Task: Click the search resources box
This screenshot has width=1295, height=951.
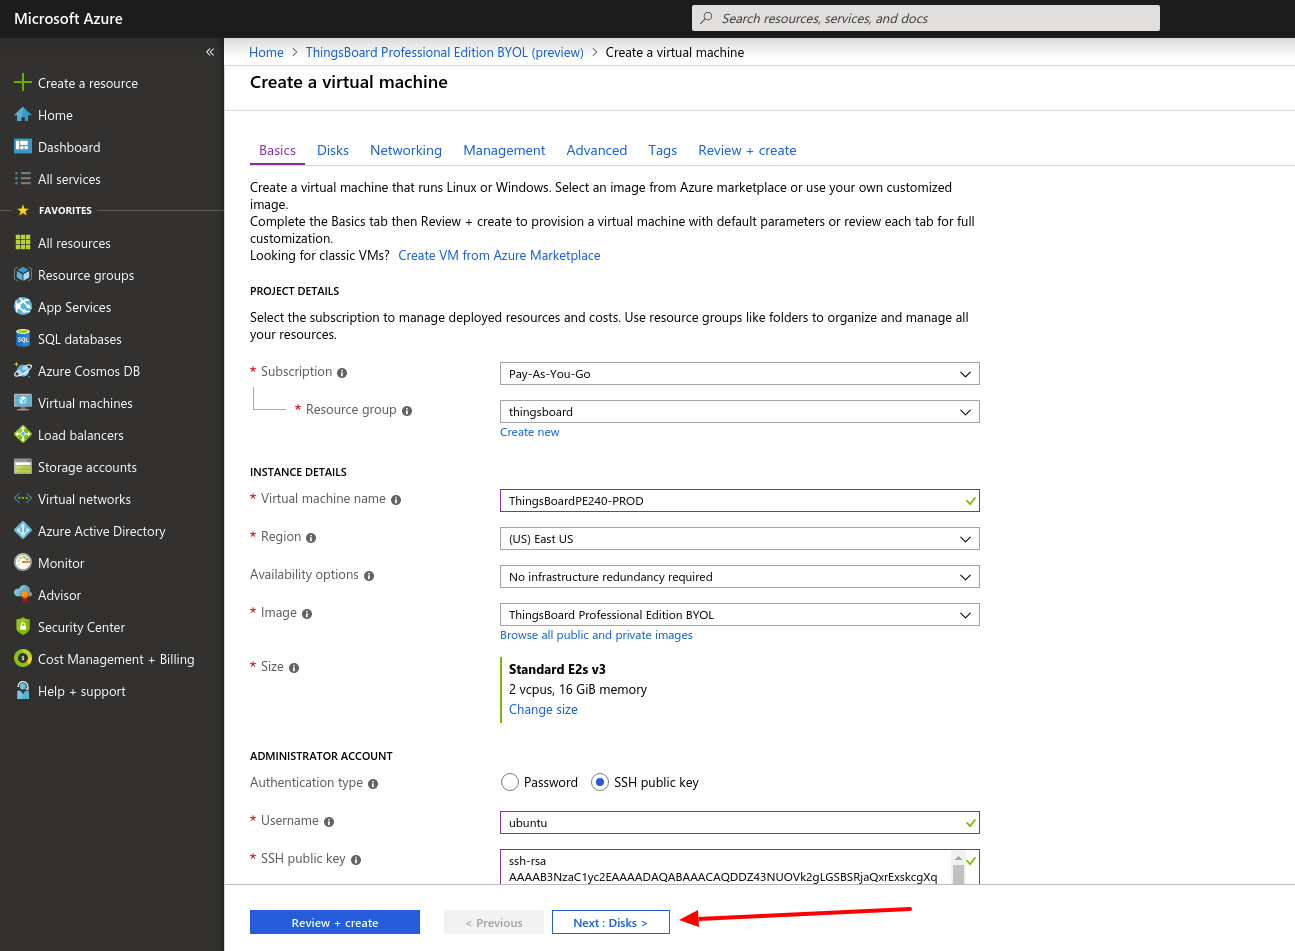Action: 926,18
